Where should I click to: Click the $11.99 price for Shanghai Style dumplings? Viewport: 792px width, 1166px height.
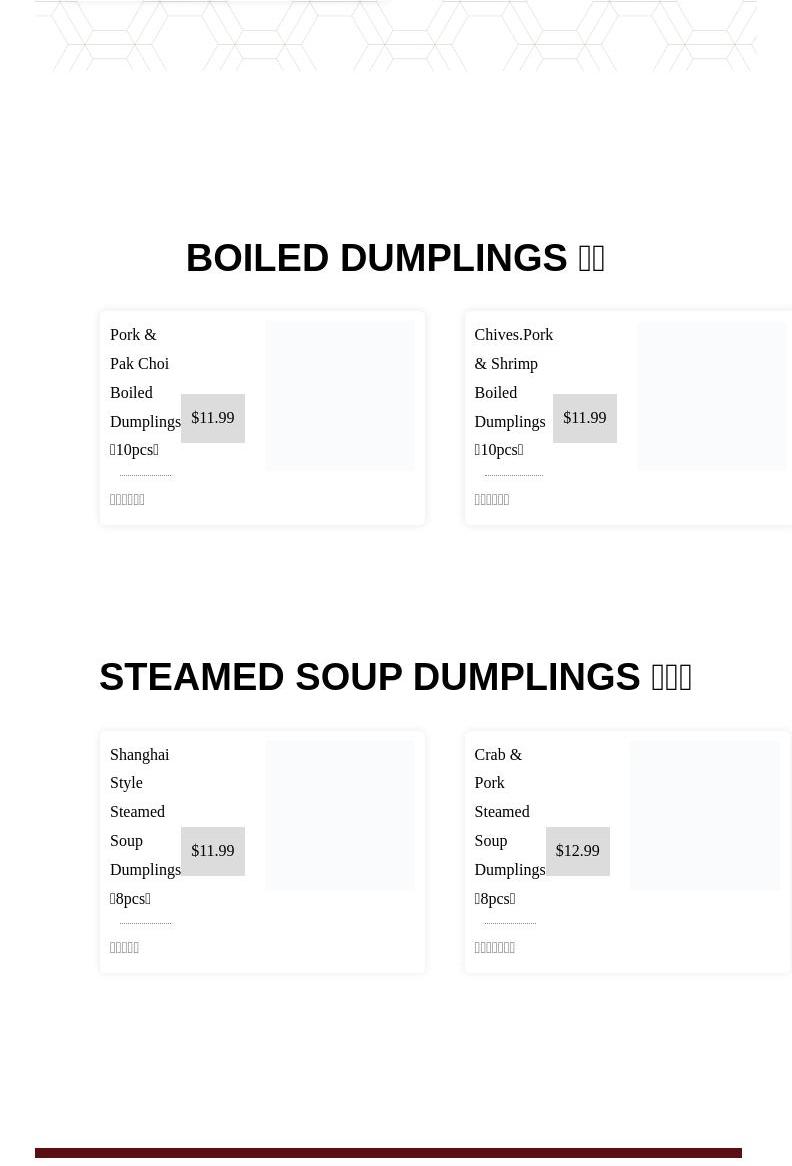coord(213,851)
